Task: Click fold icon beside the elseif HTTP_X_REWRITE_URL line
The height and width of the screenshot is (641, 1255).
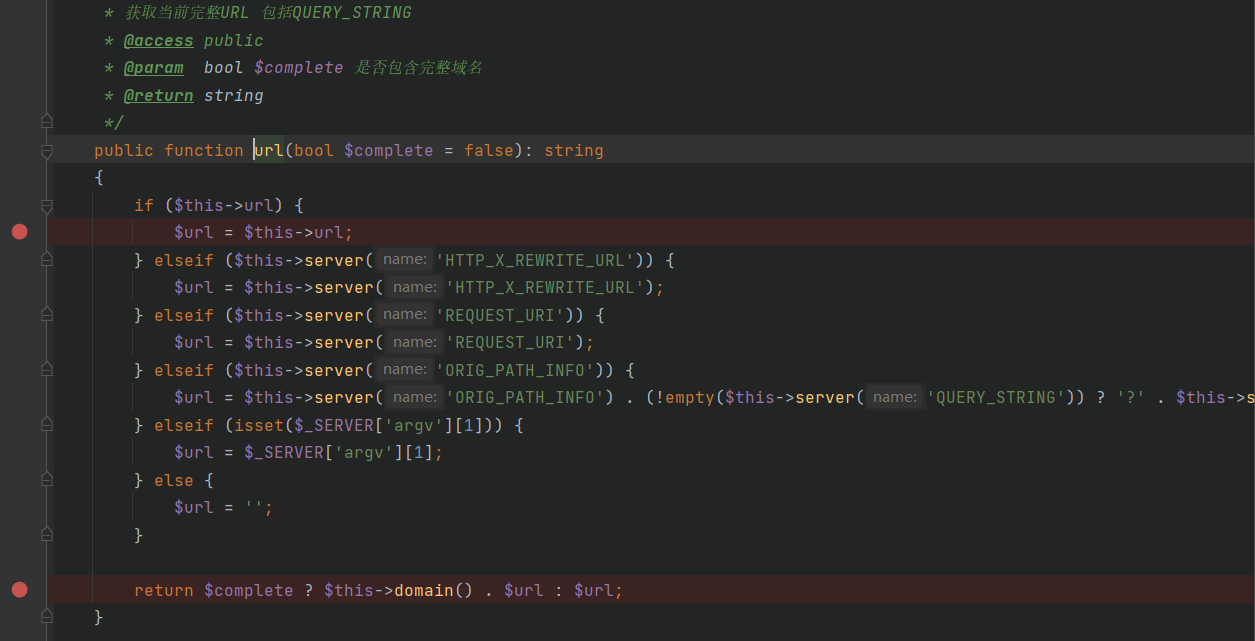Action: (46, 260)
